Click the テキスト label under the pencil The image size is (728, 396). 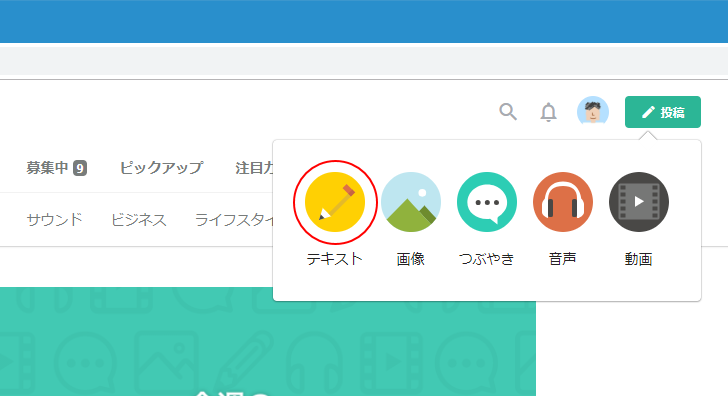pyautogui.click(x=334, y=259)
